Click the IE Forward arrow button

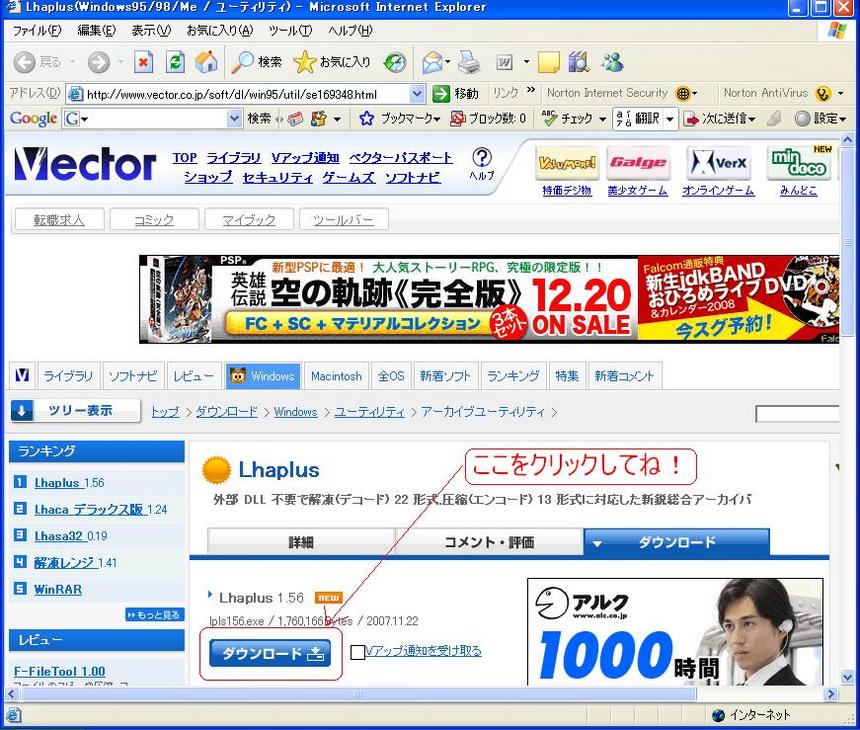coord(99,63)
